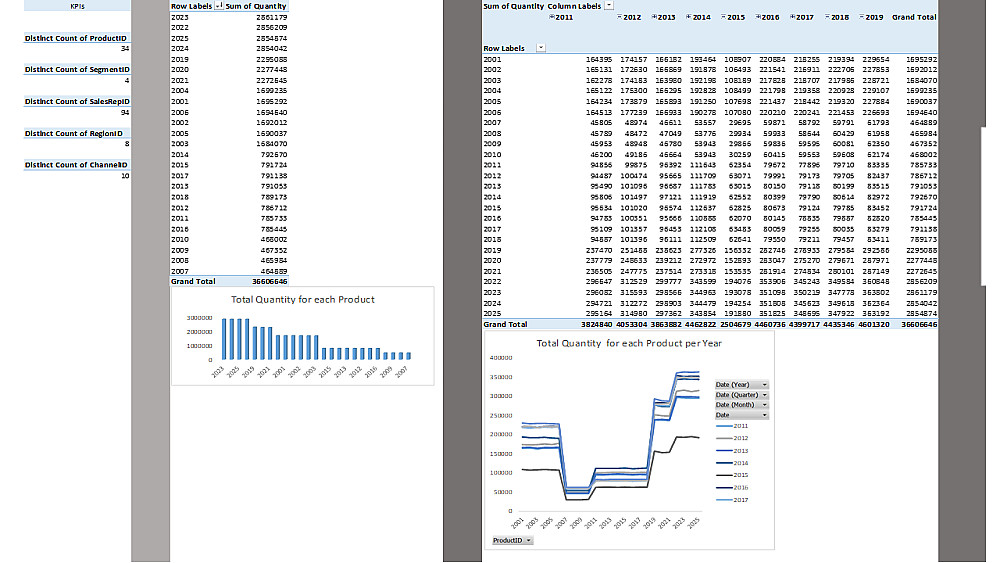Collapse the 2018 column group in right pivot
The height and width of the screenshot is (563, 1000).
tap(827, 17)
